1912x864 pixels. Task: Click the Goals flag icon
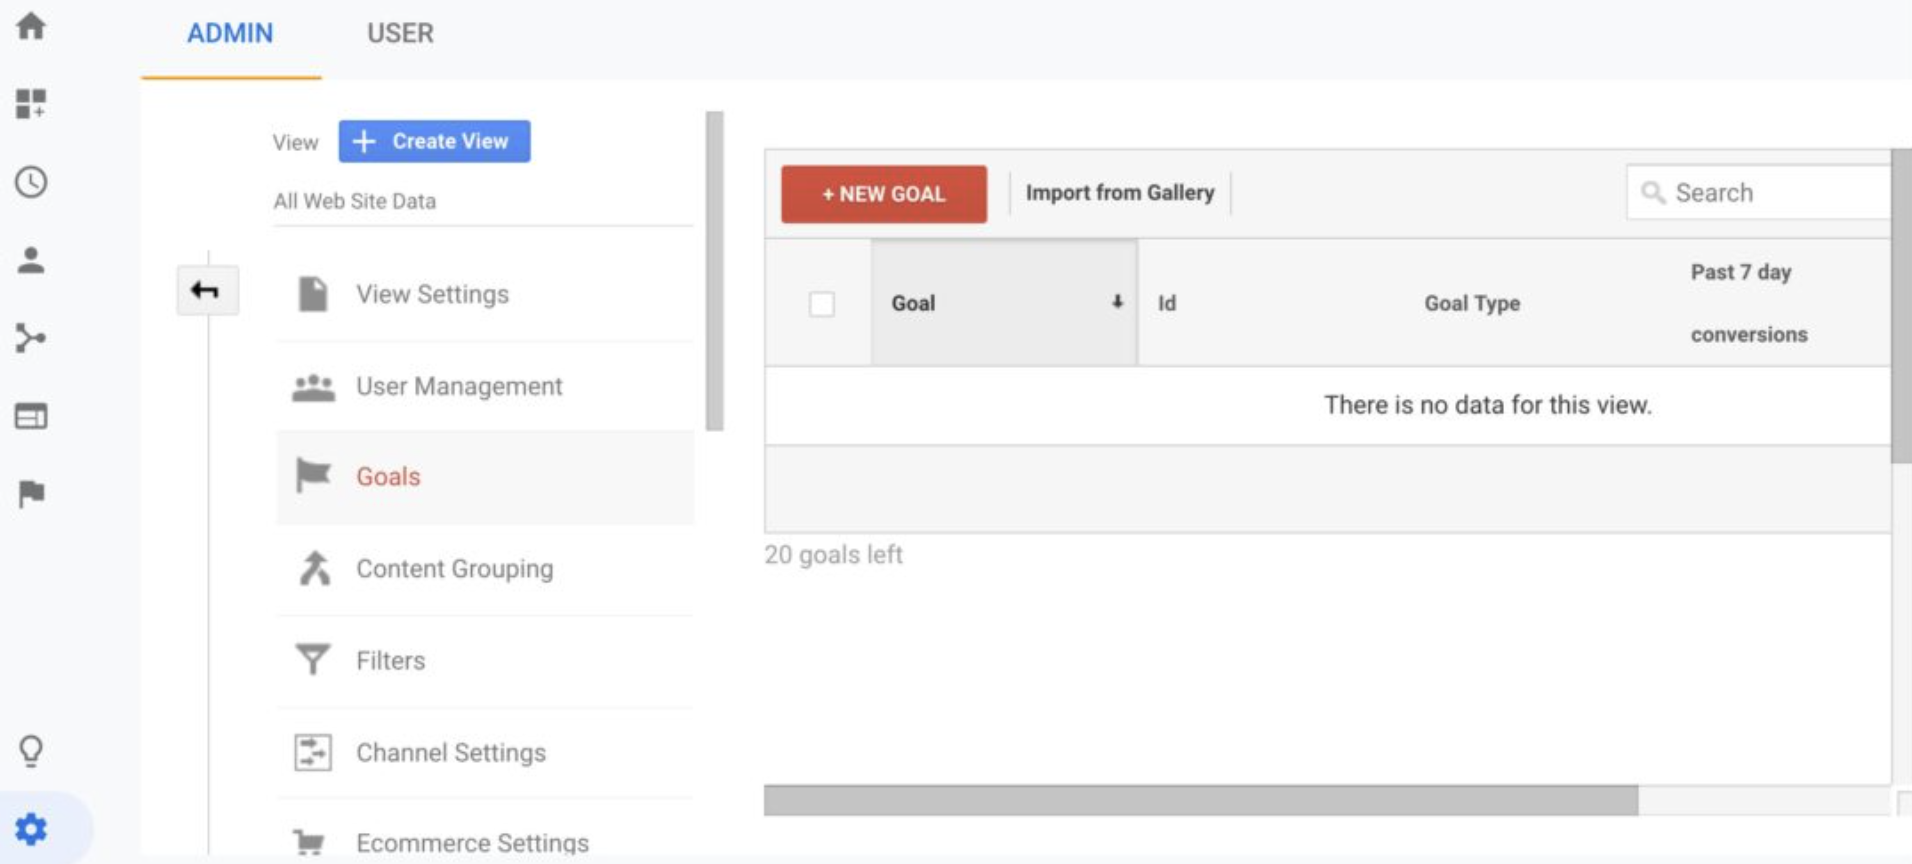[x=313, y=476]
